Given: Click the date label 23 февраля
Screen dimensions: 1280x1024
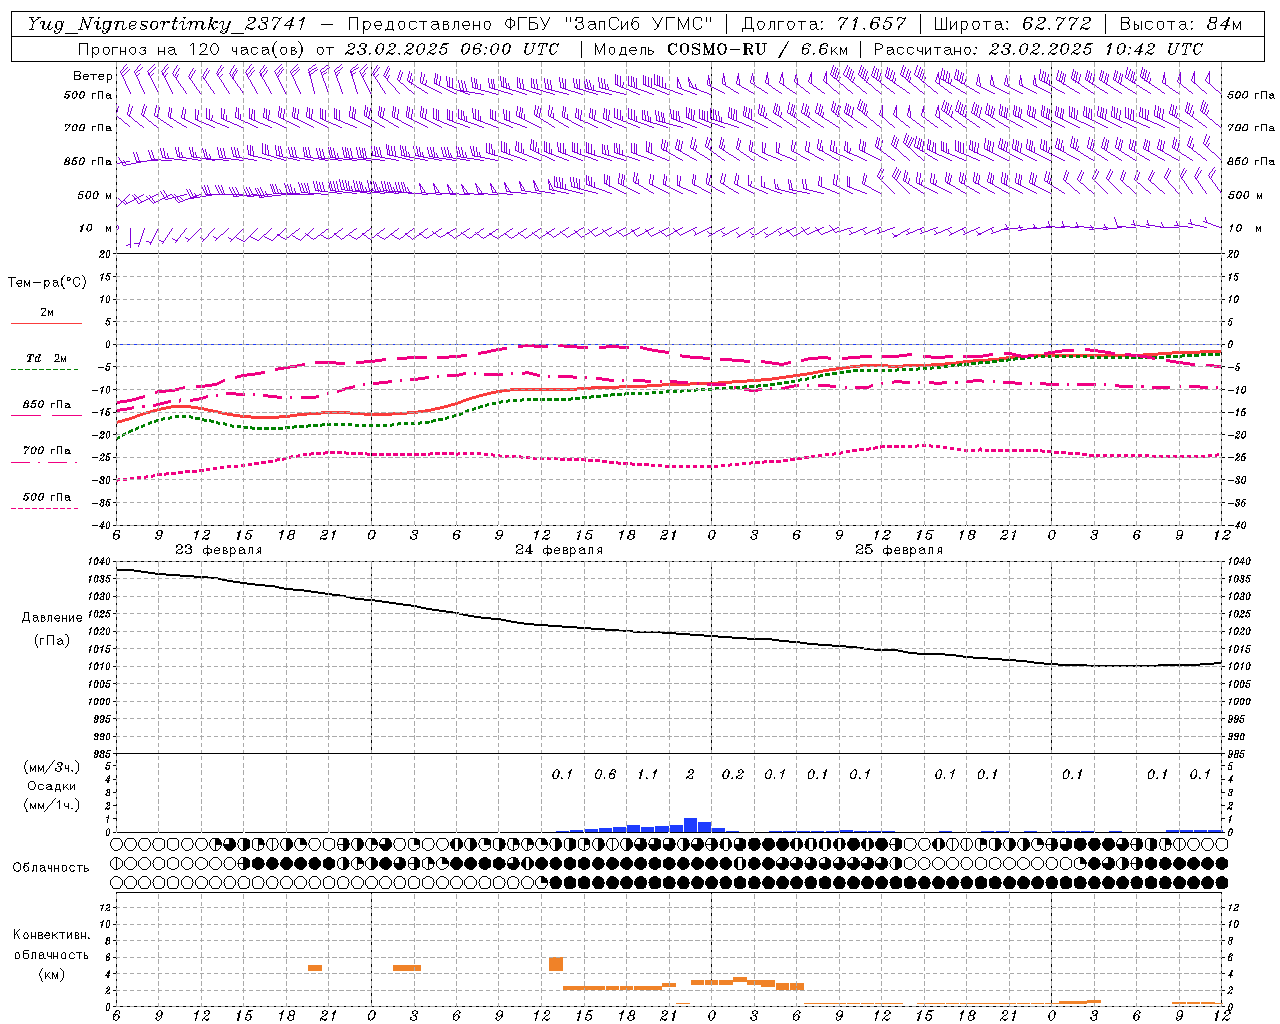Looking at the screenshot, I should [x=218, y=550].
